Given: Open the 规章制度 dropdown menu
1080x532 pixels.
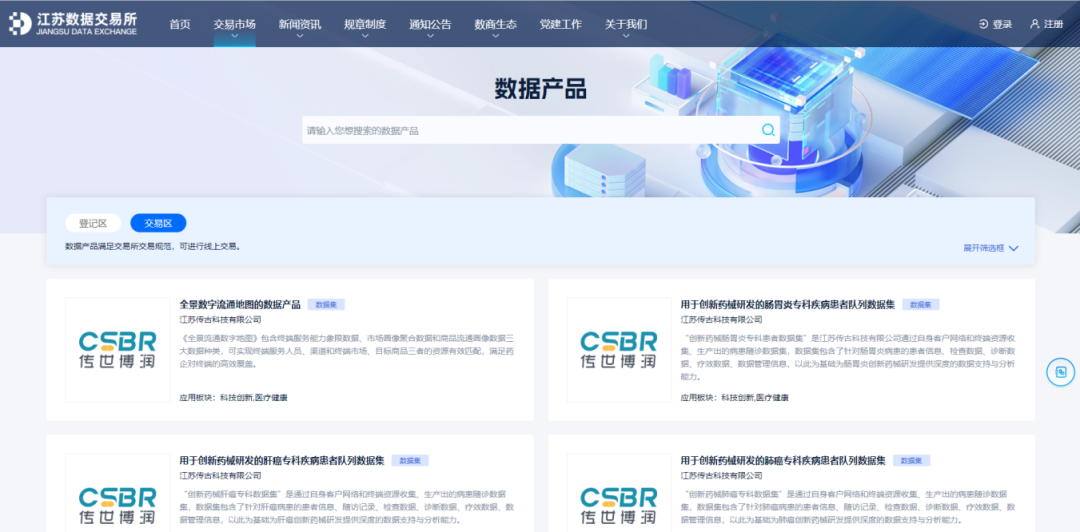Looking at the screenshot, I should coord(365,25).
